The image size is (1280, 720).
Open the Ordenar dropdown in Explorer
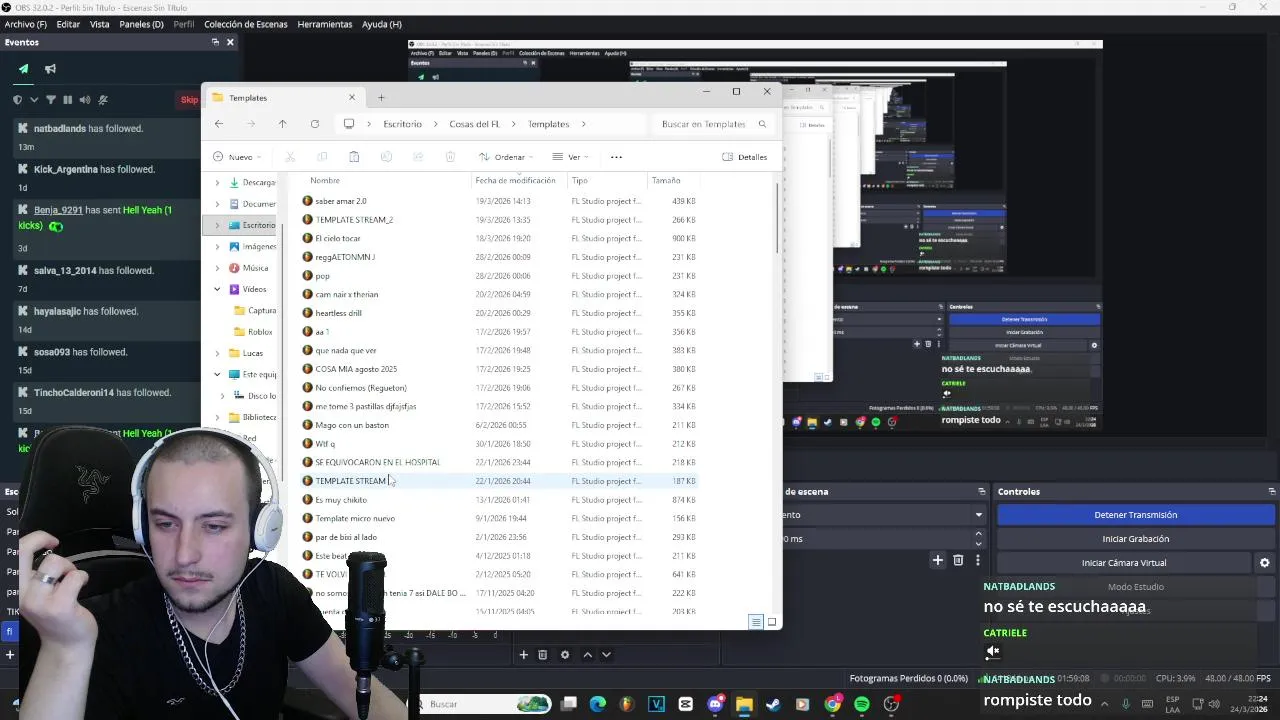[x=506, y=157]
